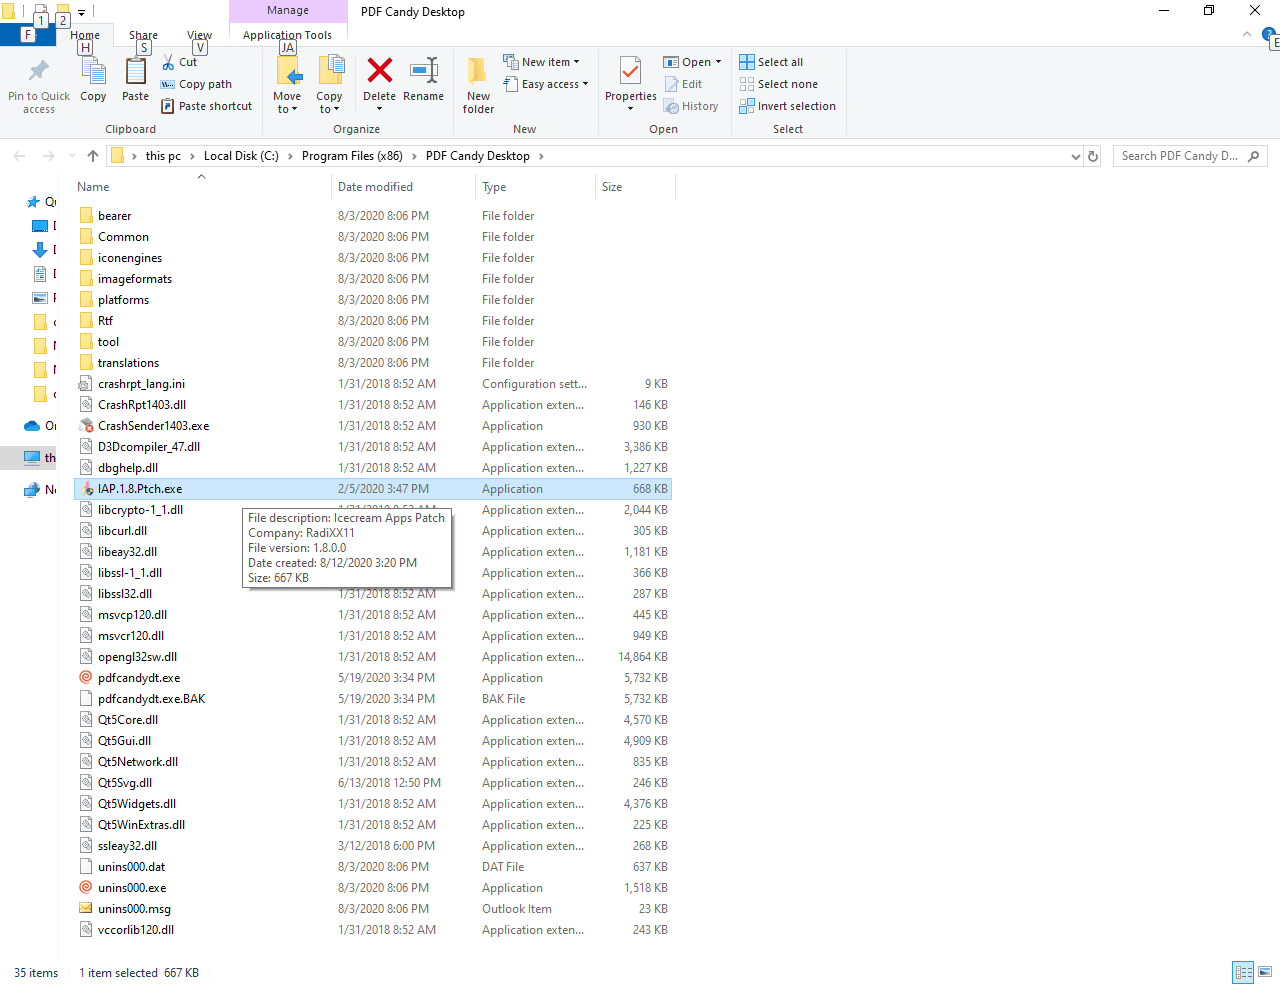Open the Move to dropdown
This screenshot has width=1280, height=984.
tap(287, 103)
